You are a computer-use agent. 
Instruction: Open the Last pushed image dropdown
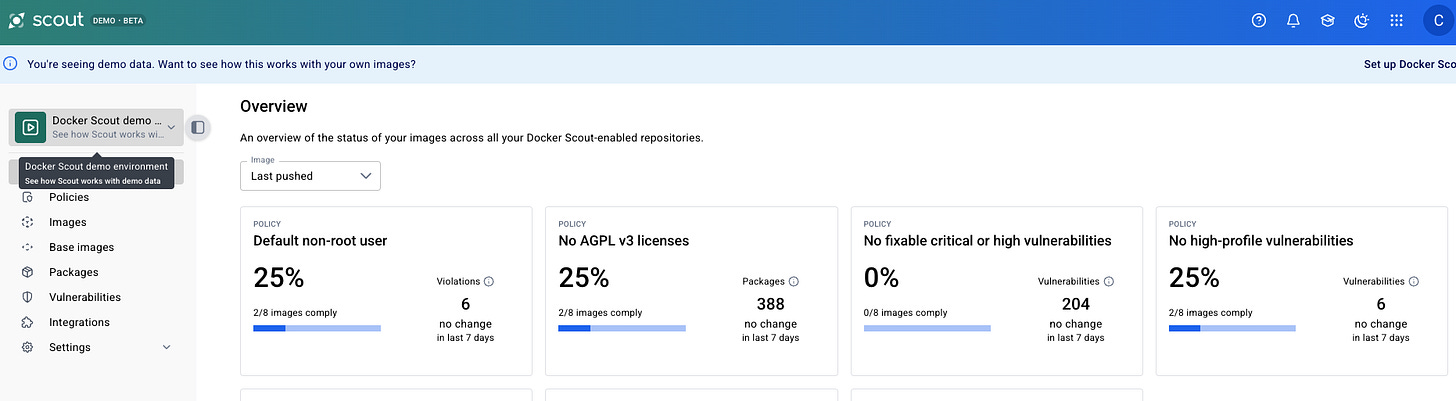point(310,175)
